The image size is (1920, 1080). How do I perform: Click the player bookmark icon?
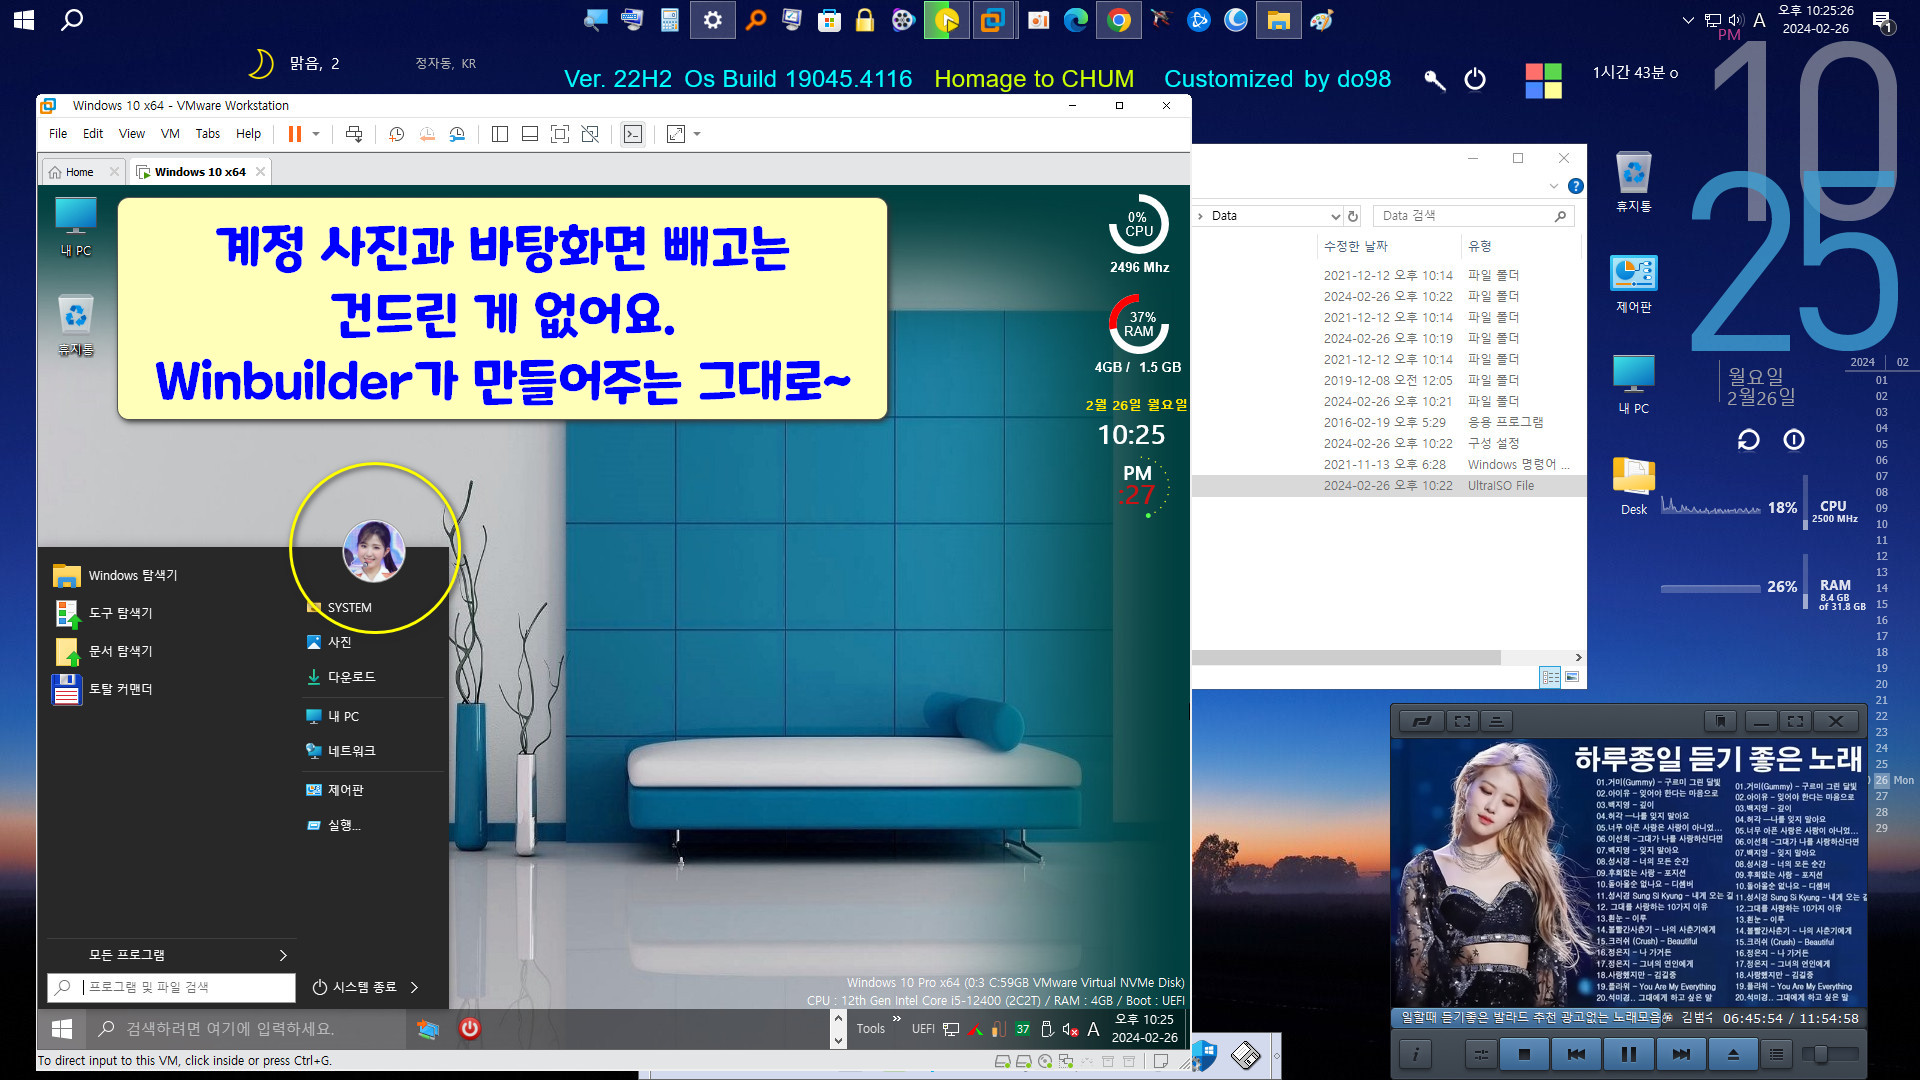point(1720,721)
